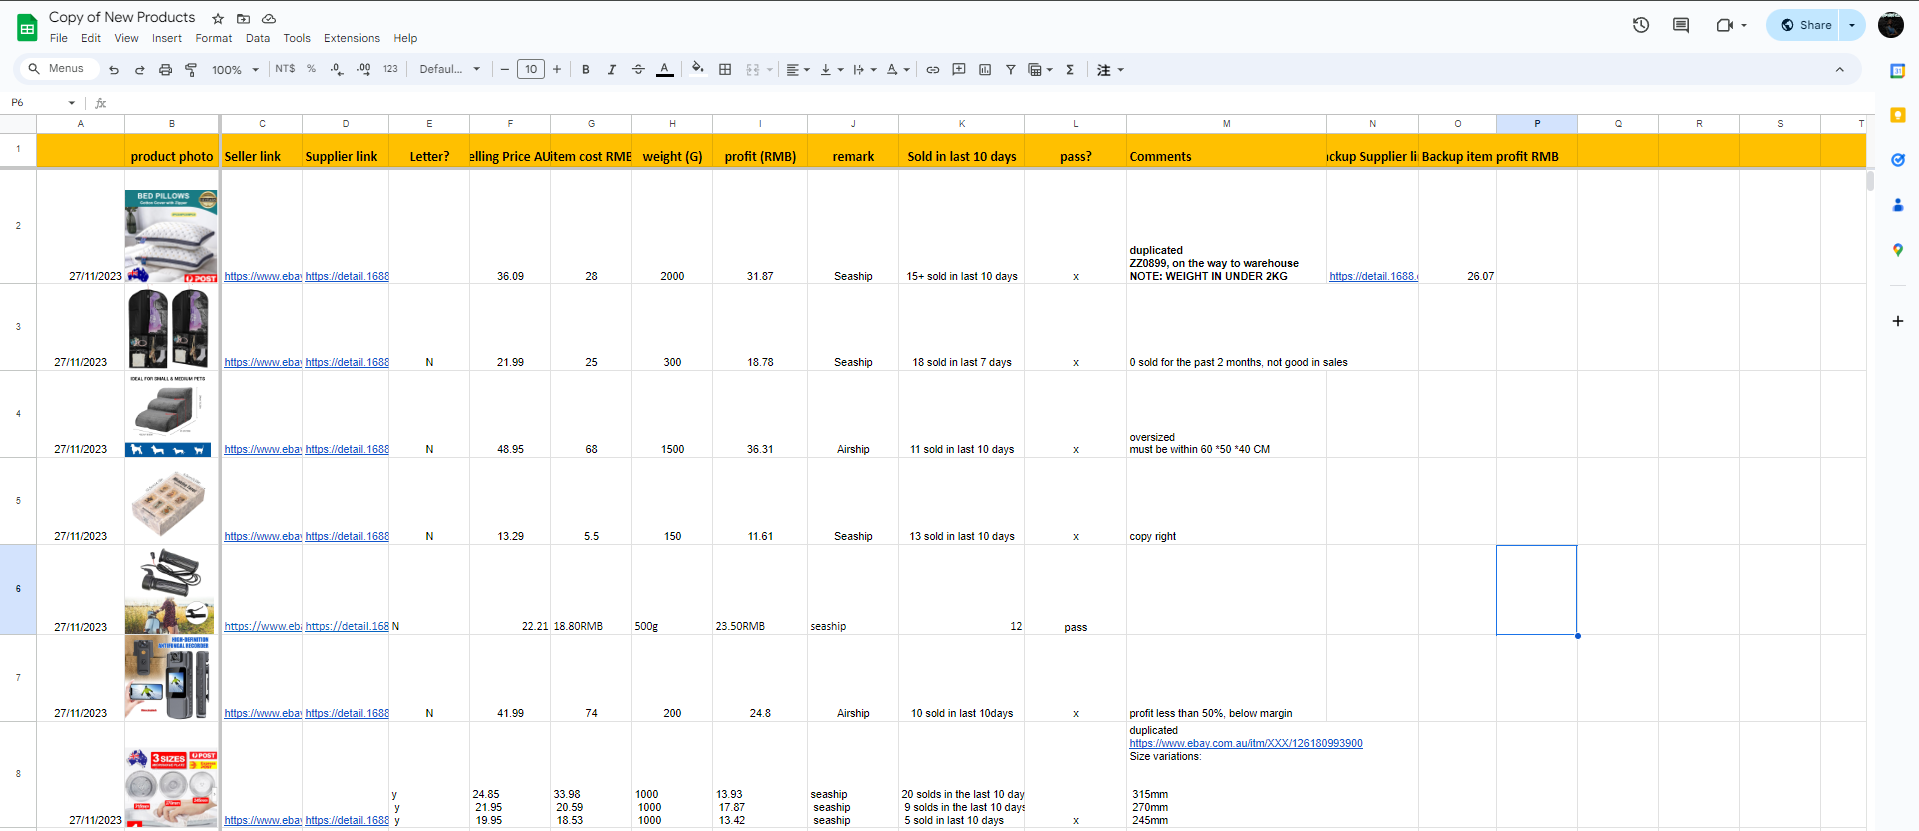The width and height of the screenshot is (1919, 831).
Task: Open the Extensions menu
Action: [352, 38]
